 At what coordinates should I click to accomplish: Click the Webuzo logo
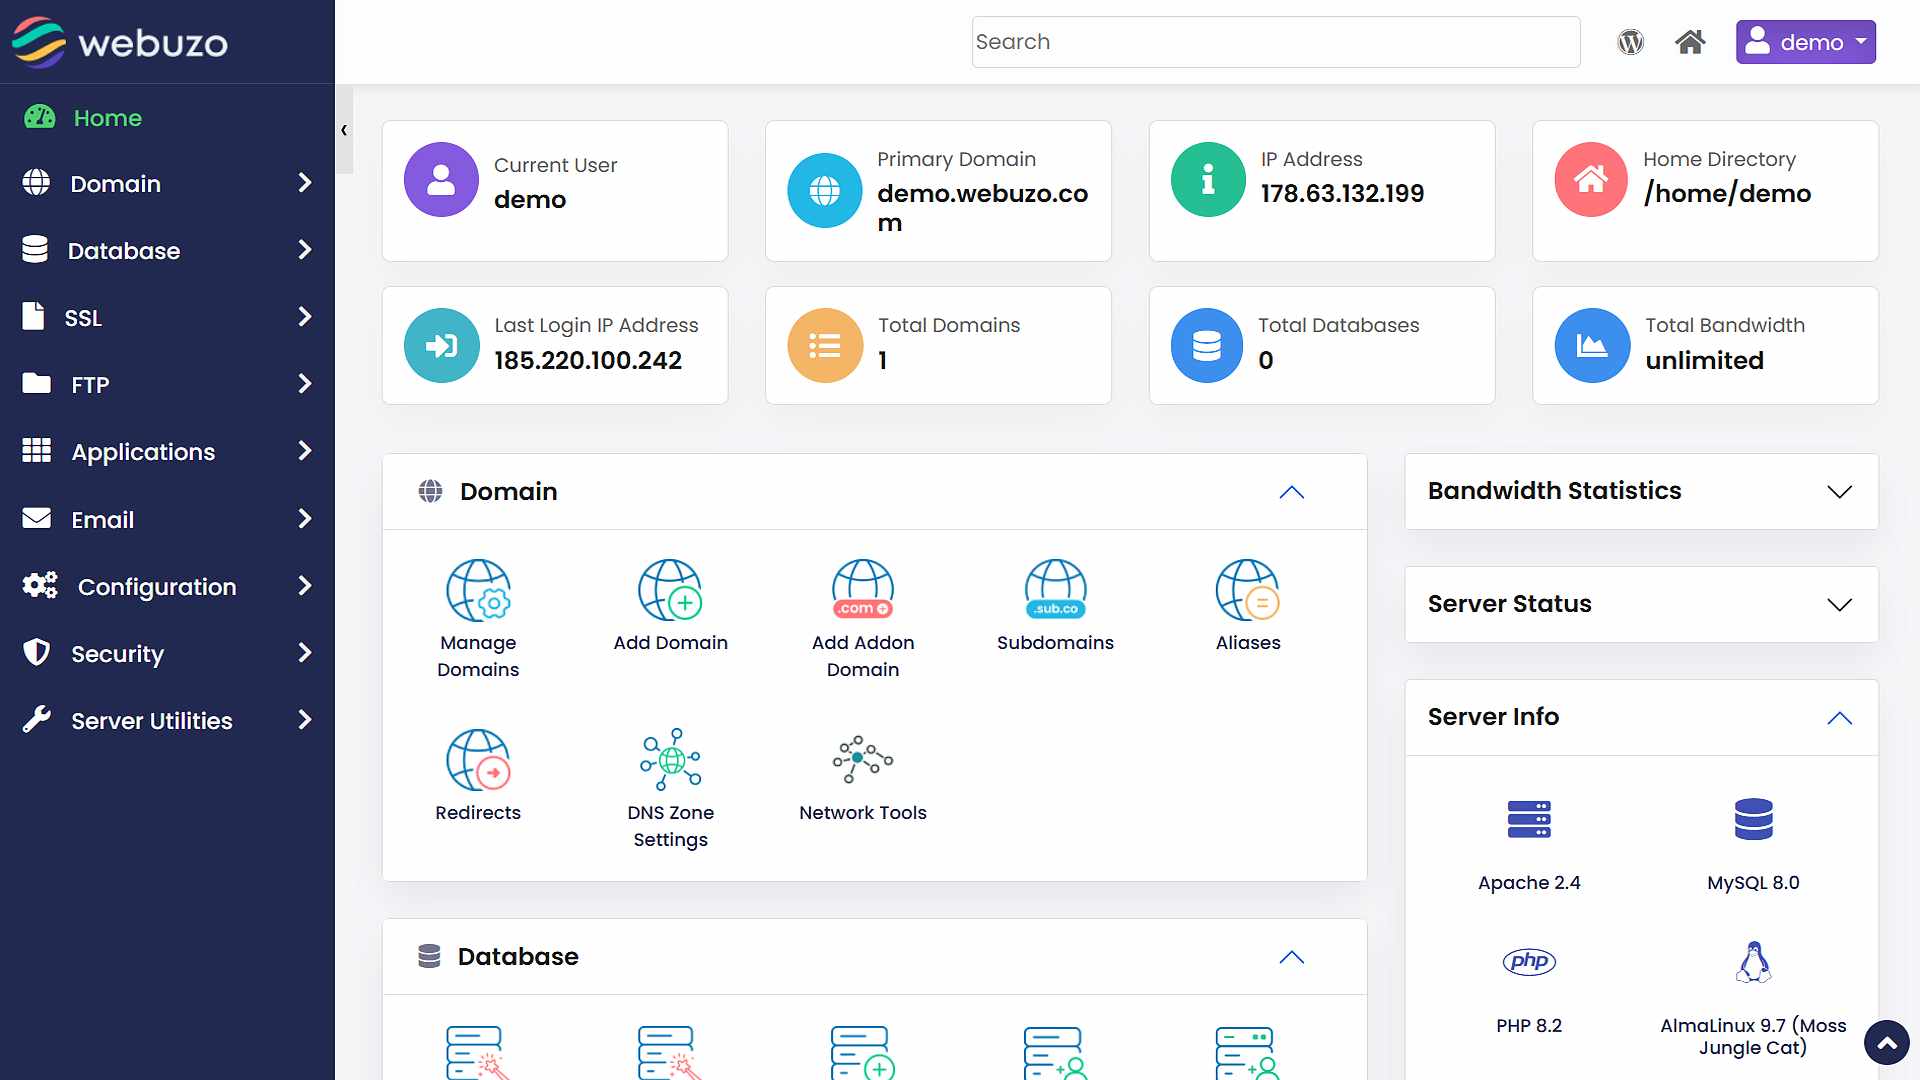click(120, 42)
